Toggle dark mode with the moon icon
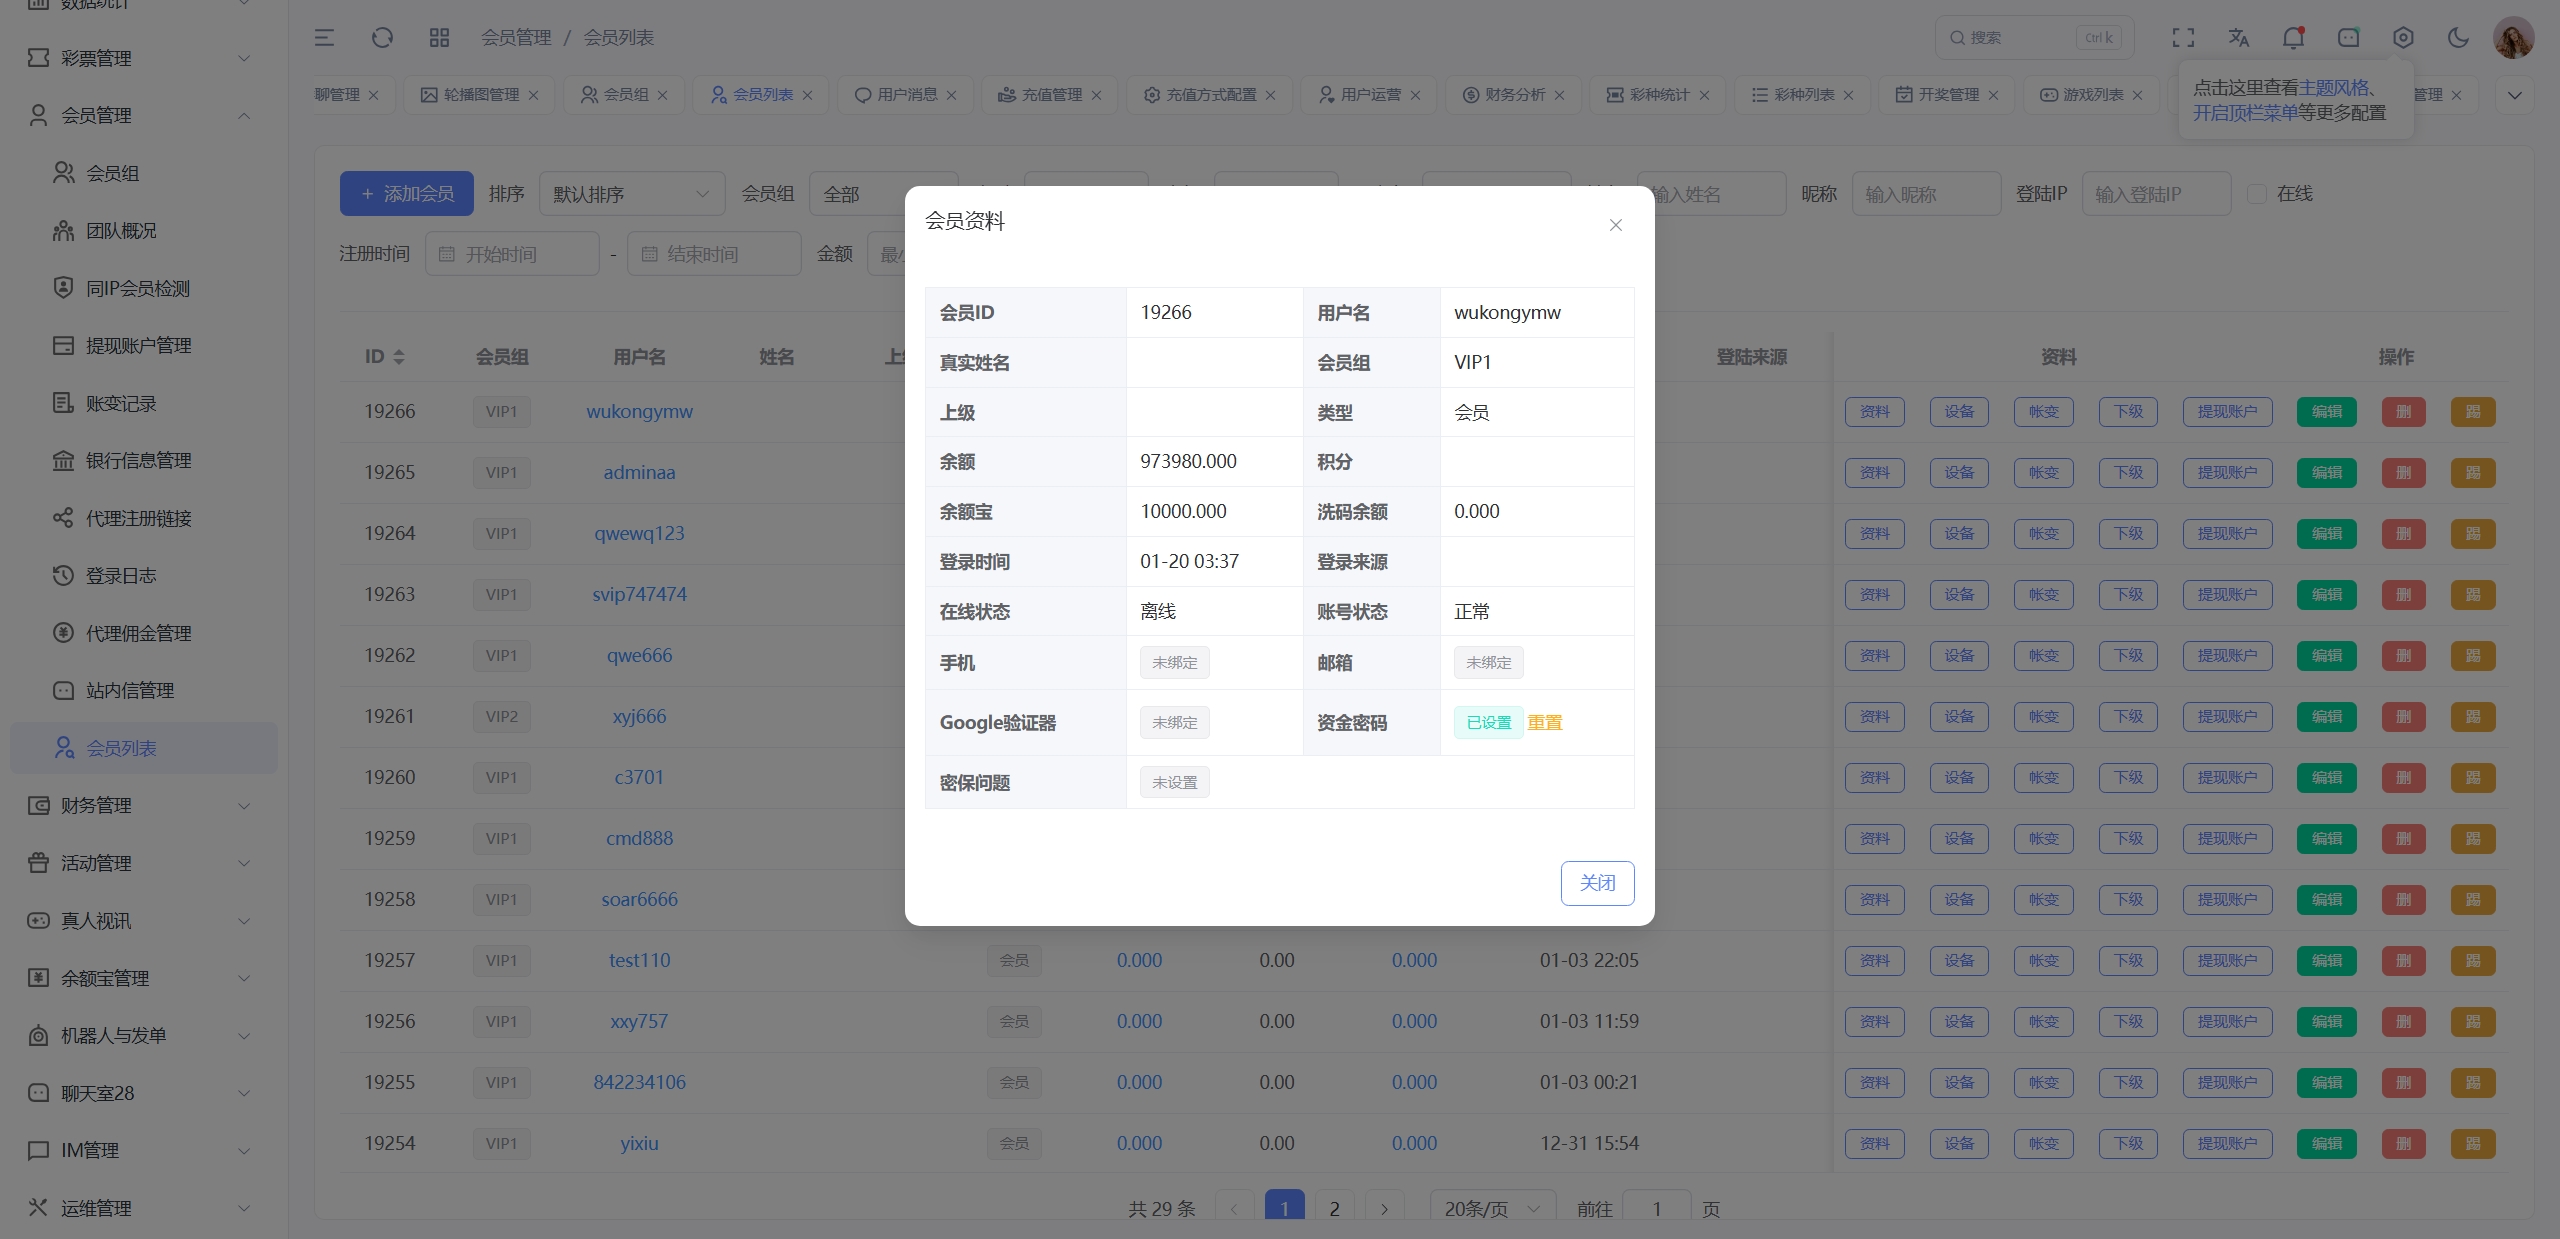The height and width of the screenshot is (1239, 2560). tap(2457, 37)
